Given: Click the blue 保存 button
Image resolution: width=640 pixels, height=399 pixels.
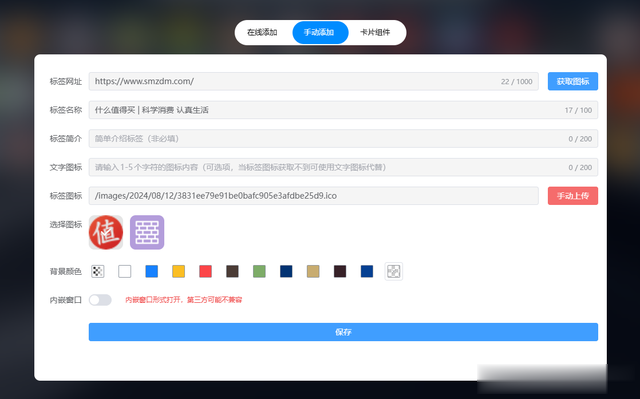Looking at the screenshot, I should tap(343, 332).
